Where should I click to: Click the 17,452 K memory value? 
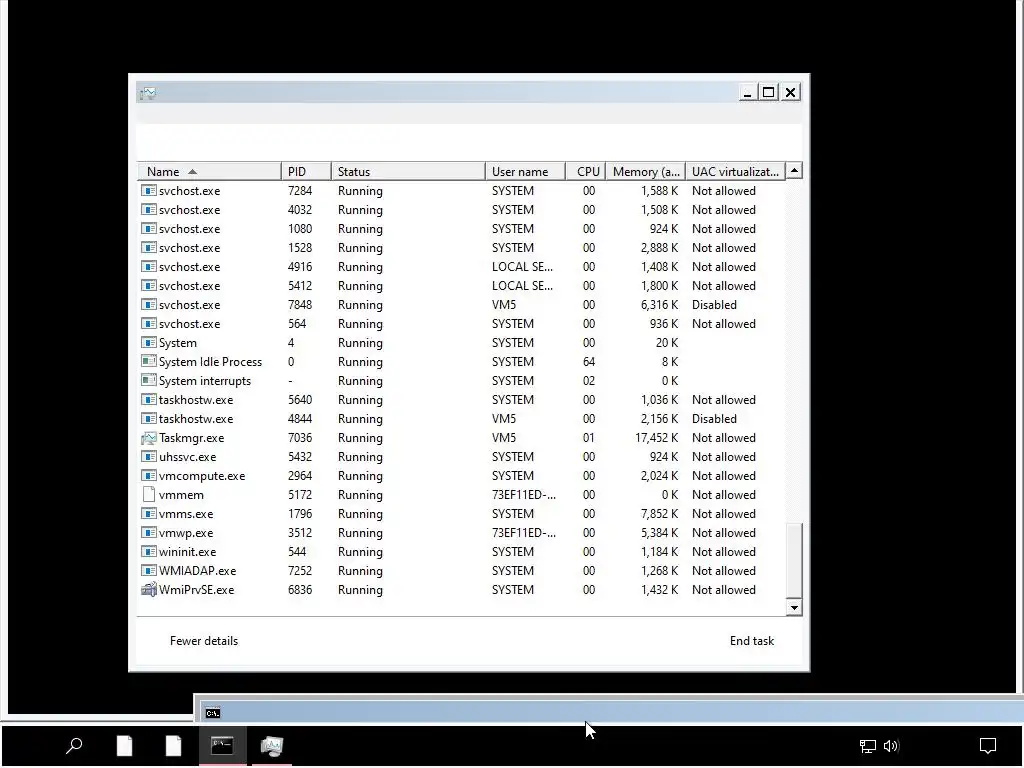[x=656, y=438]
